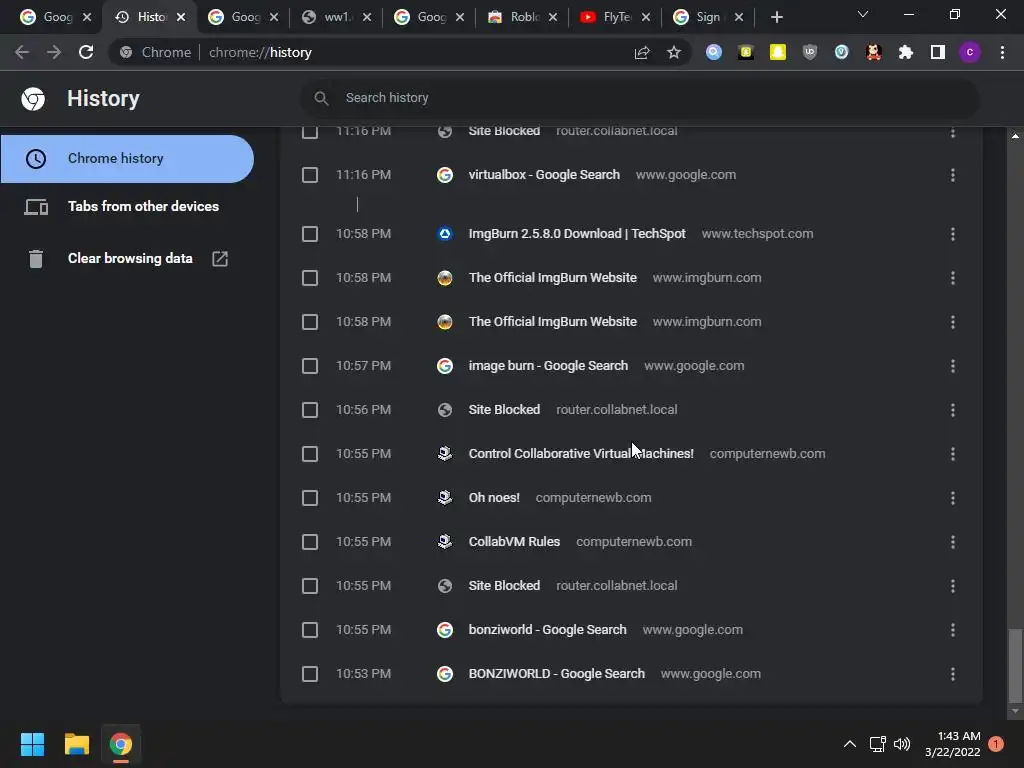
Task: Open bonziworld - Google Search link
Action: (x=547, y=630)
